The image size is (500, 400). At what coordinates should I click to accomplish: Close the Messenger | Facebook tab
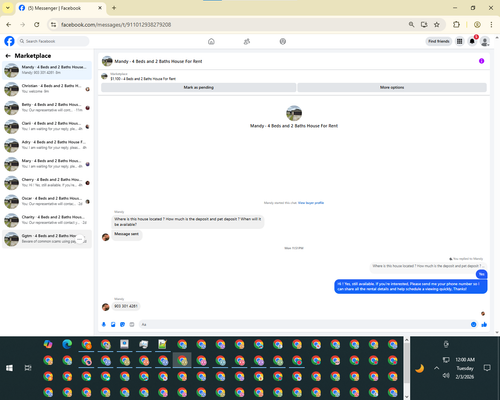coord(100,8)
